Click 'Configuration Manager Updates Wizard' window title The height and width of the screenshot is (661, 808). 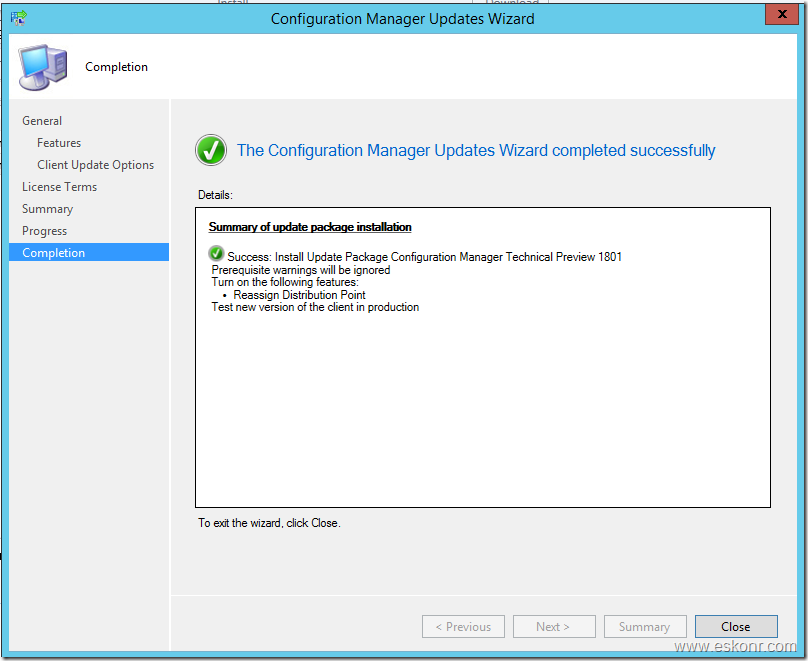click(402, 19)
